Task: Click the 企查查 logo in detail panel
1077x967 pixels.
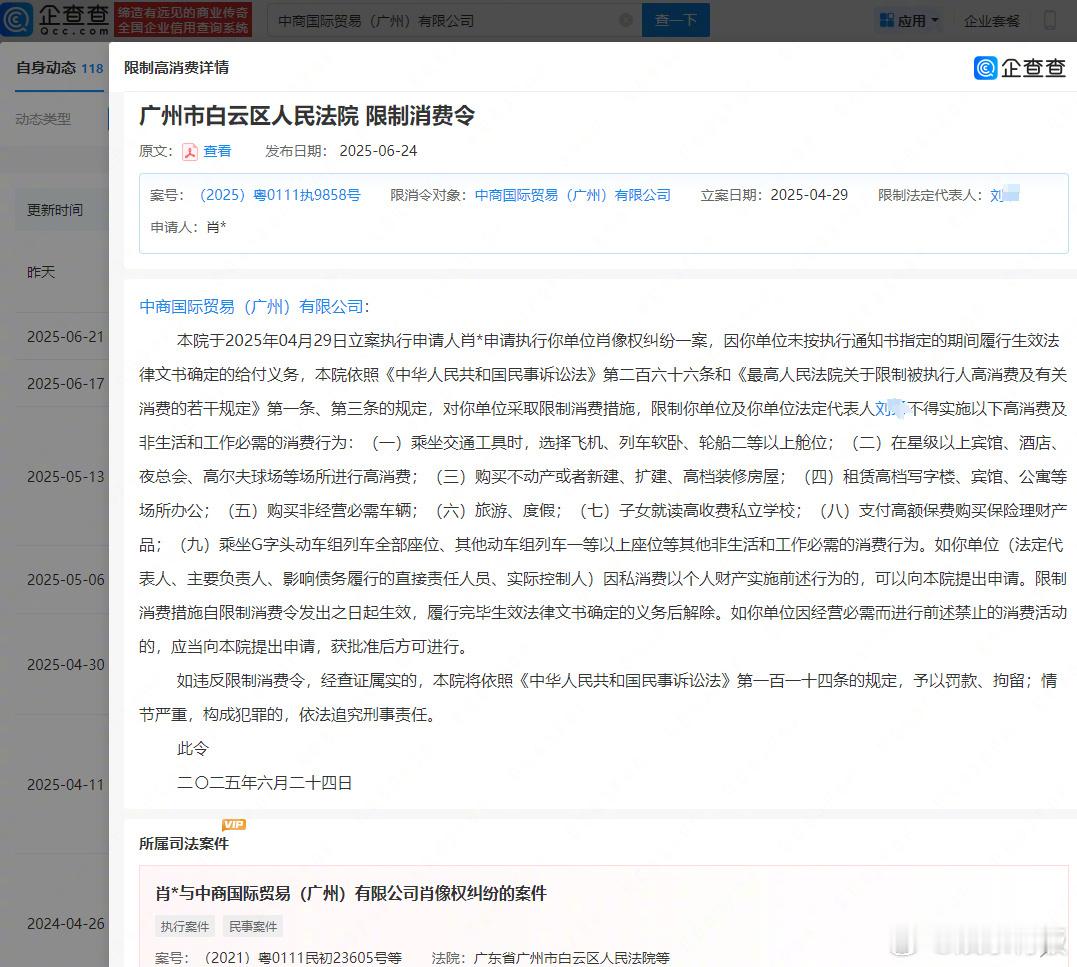Action: click(x=1020, y=67)
